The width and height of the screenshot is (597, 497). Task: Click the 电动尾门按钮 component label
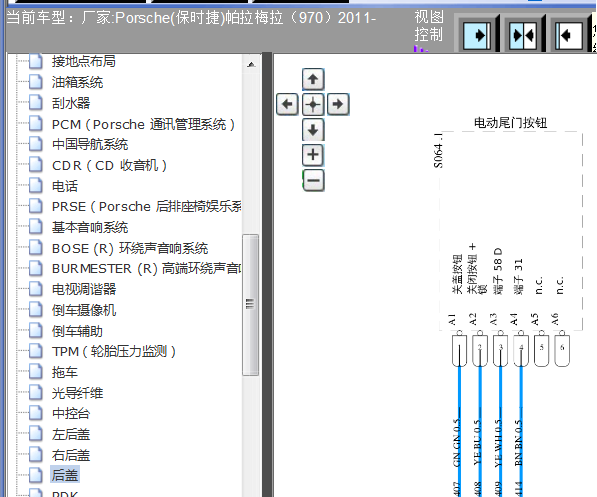pyautogui.click(x=511, y=123)
